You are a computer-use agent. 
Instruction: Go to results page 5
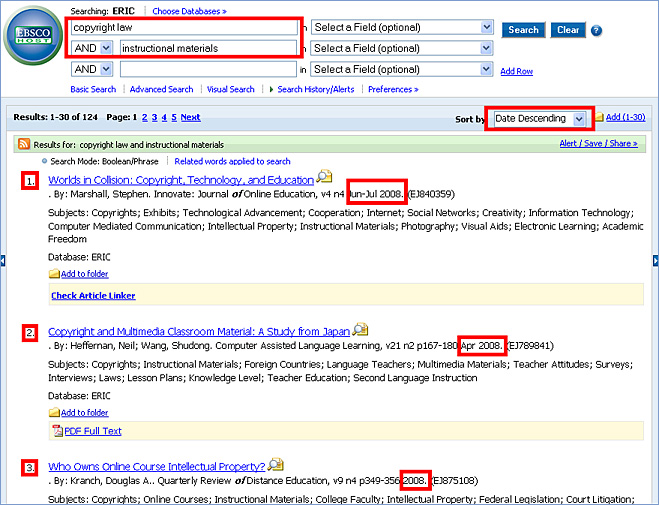(174, 117)
